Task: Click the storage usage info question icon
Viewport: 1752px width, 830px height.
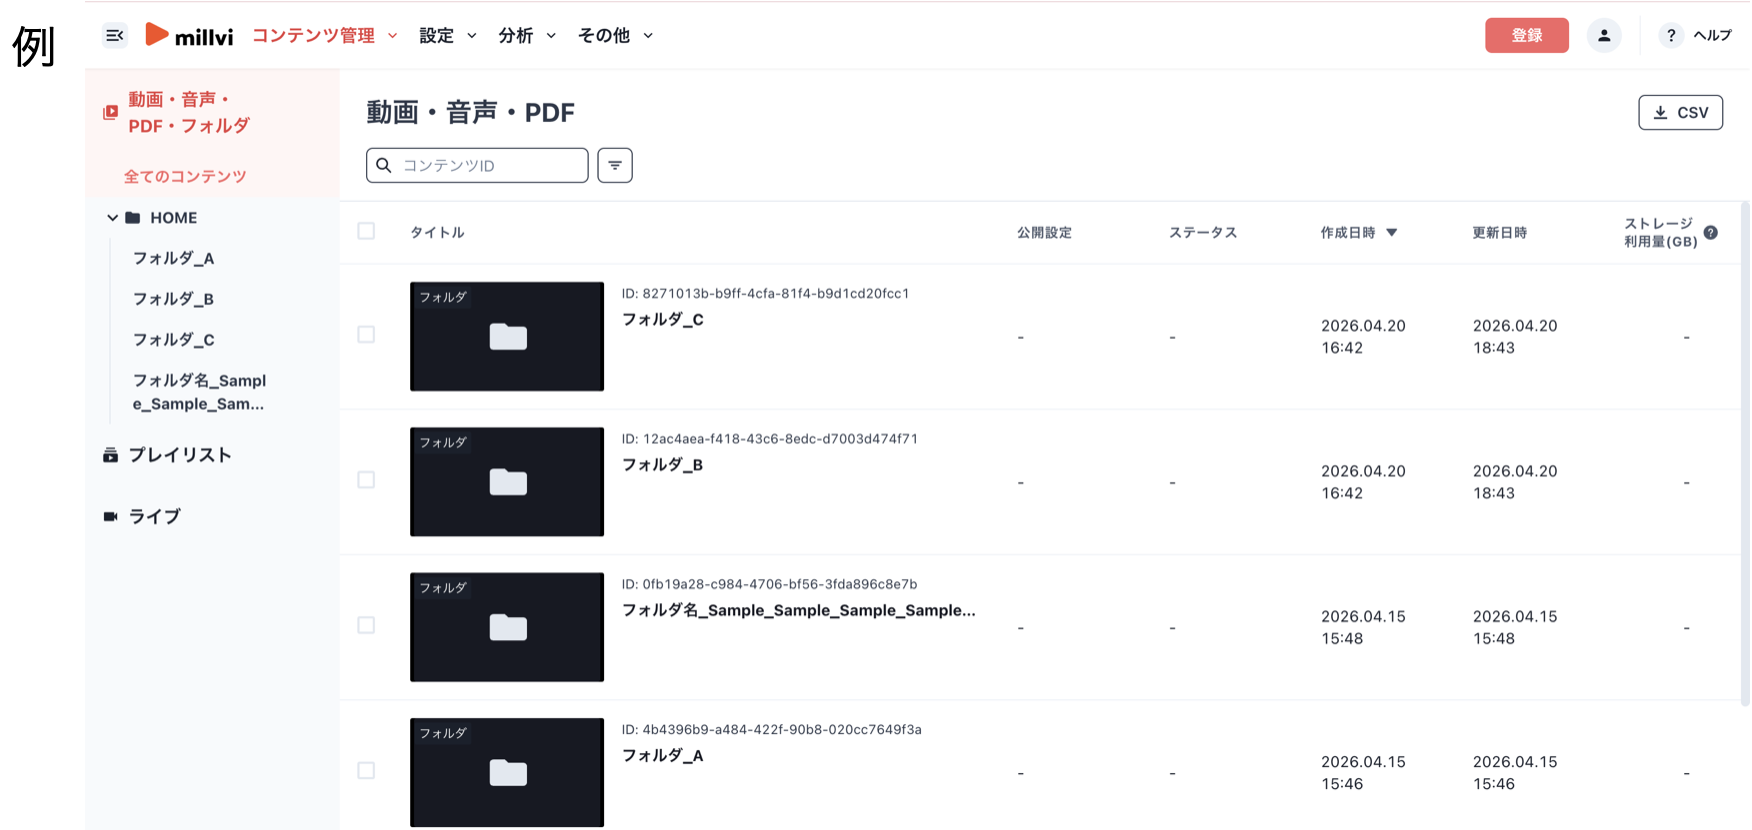Action: coord(1711,232)
